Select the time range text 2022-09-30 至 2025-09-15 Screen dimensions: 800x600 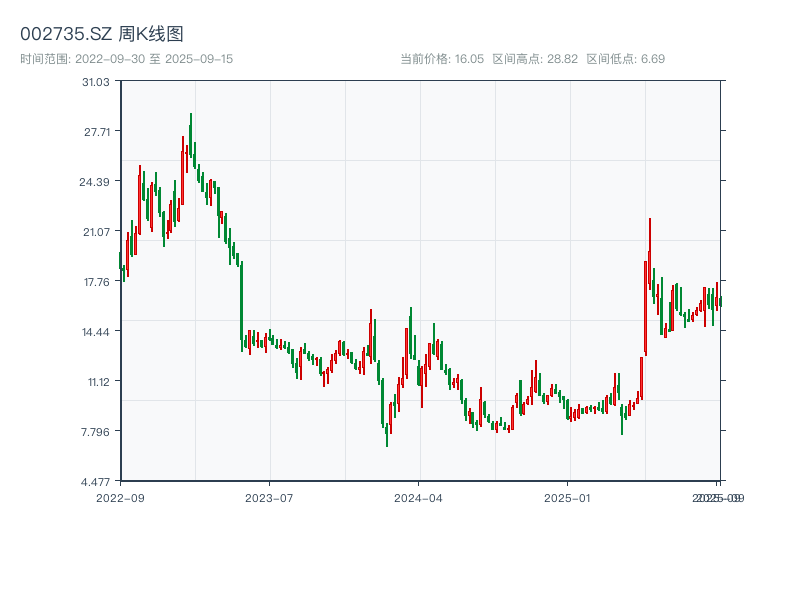154,59
